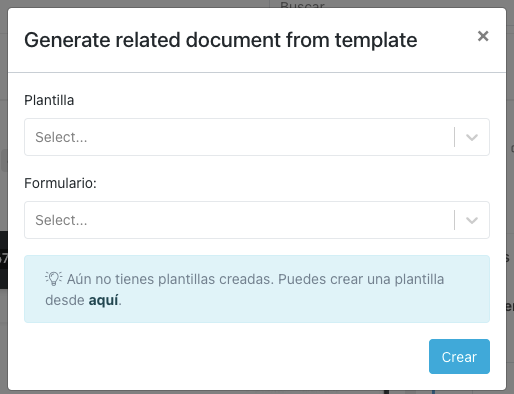Click the 'Aún no tienes plantillas creadas' message
514x394 pixels.
(x=245, y=289)
